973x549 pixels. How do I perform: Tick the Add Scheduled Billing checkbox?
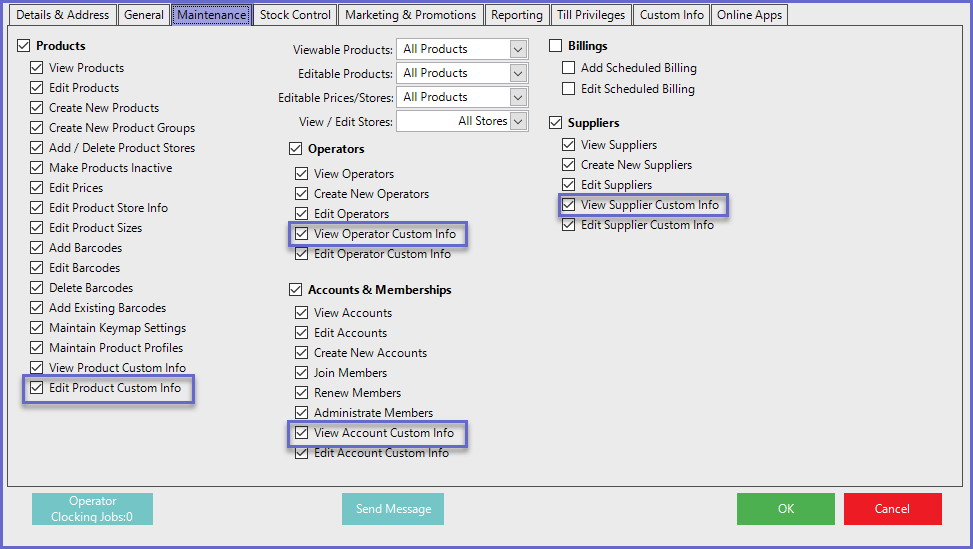(569, 68)
